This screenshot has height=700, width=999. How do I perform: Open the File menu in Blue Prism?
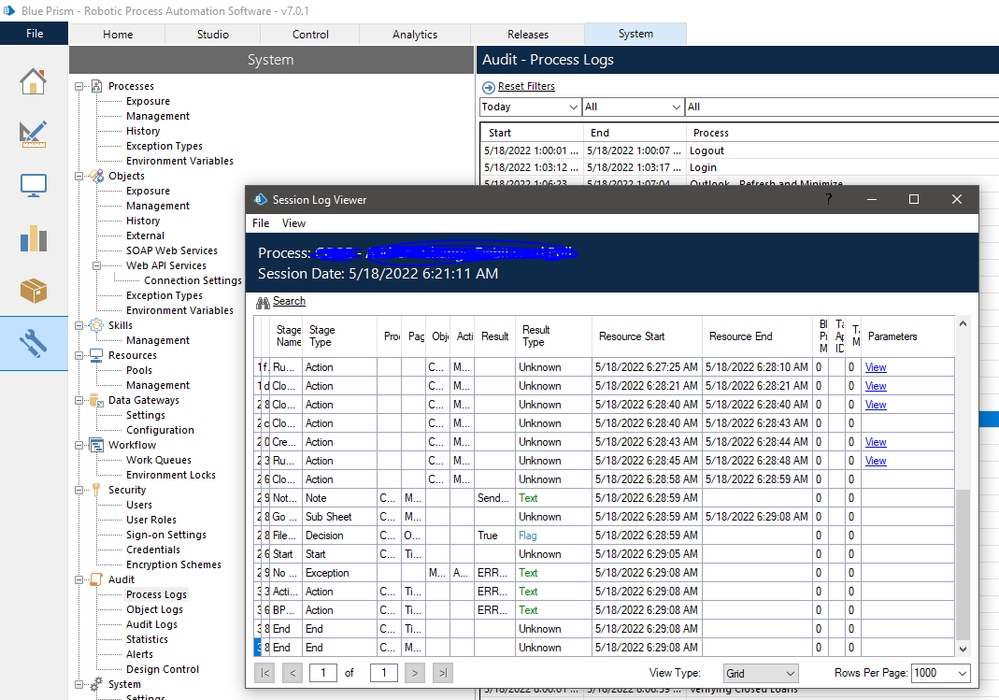[x=34, y=34]
